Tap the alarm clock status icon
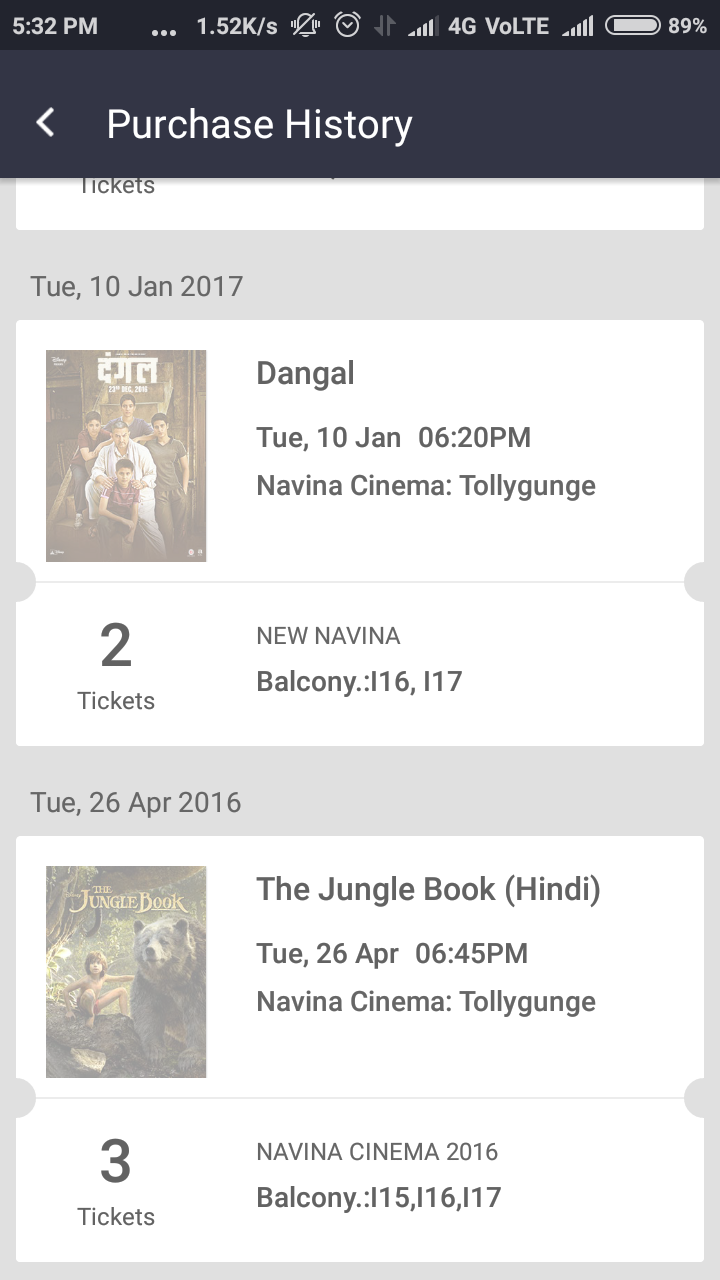Viewport: 720px width, 1280px height. [x=347, y=26]
